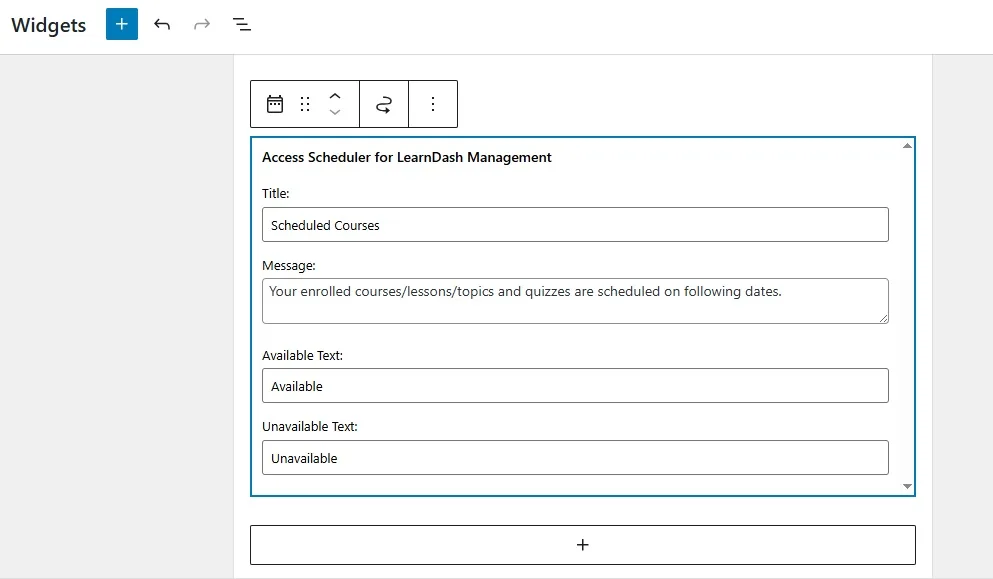The height and width of the screenshot is (579, 993).
Task: Add a new block with the bottom plus button
Action: tap(582, 544)
